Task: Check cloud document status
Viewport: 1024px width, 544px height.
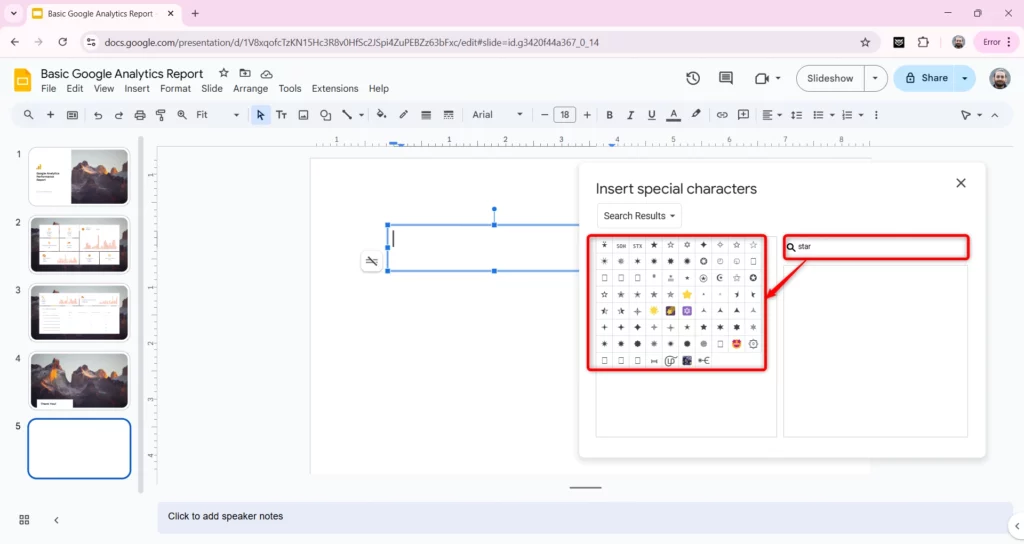Action: pyautogui.click(x=266, y=74)
